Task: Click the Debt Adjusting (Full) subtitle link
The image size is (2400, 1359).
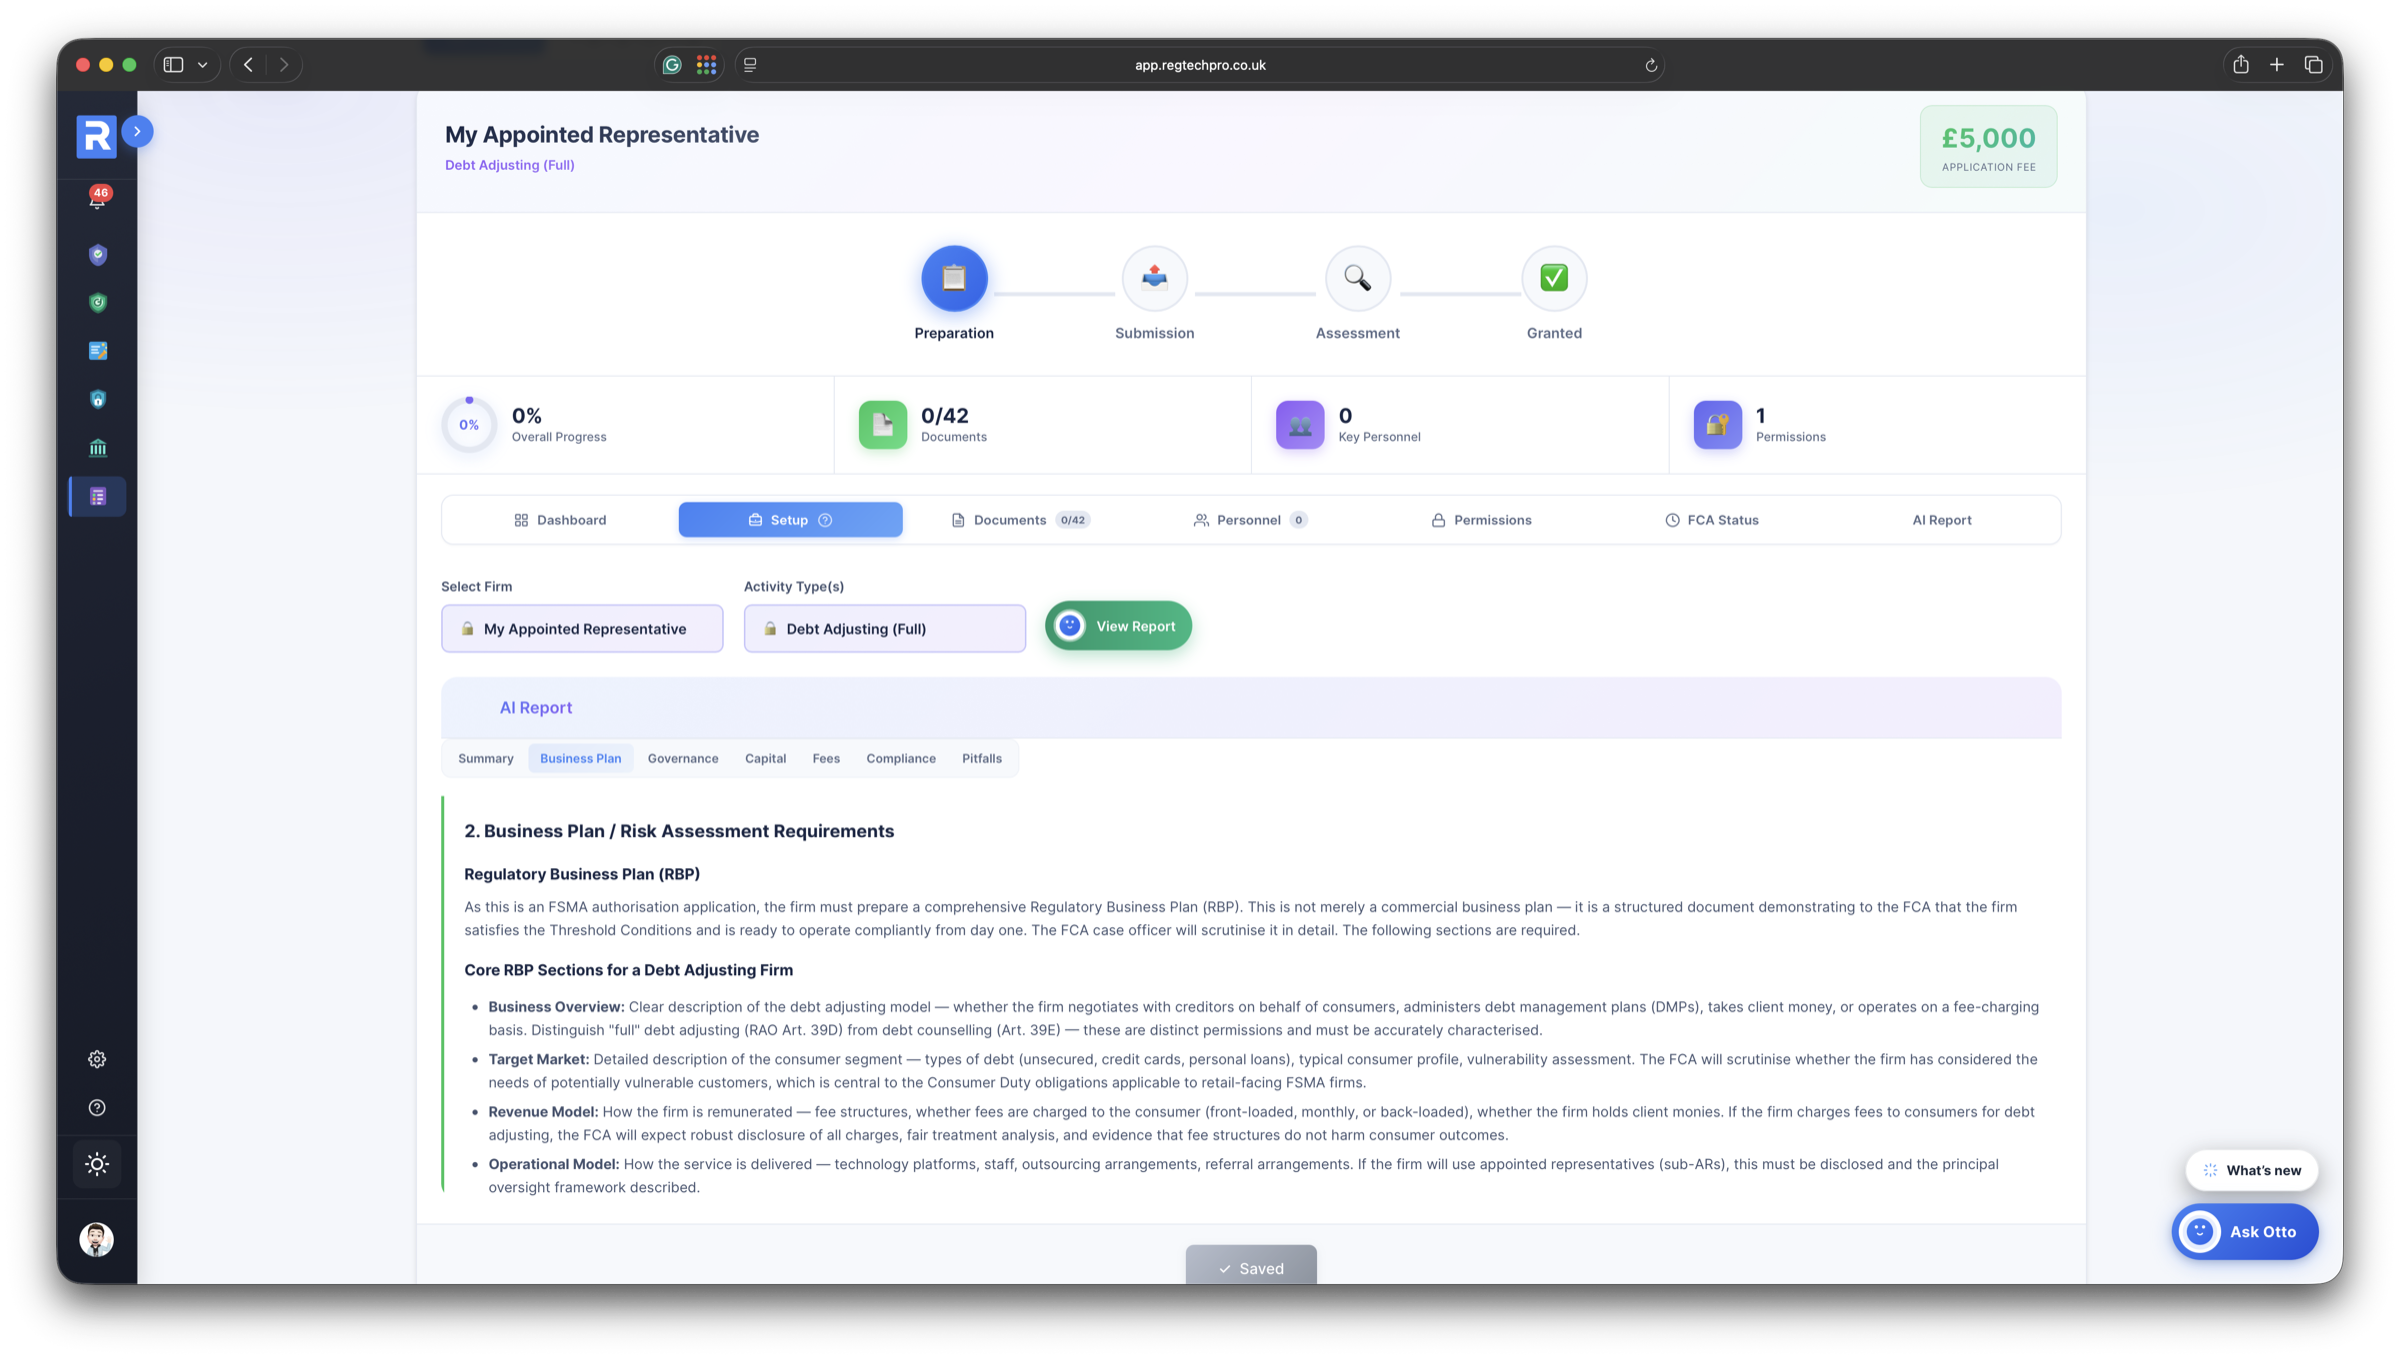Action: click(x=510, y=165)
